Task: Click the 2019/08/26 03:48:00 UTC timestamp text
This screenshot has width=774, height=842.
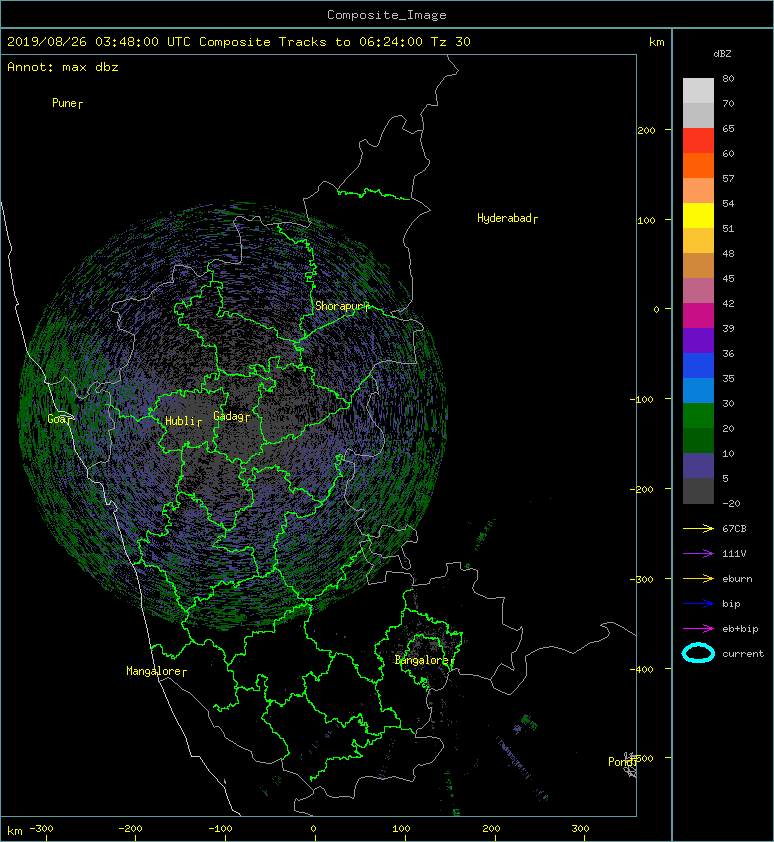Action: (x=99, y=42)
